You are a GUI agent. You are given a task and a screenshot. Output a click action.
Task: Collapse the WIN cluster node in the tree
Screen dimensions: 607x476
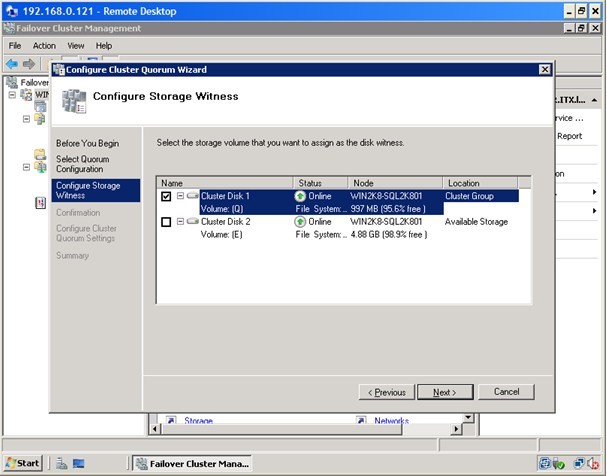click(12, 94)
